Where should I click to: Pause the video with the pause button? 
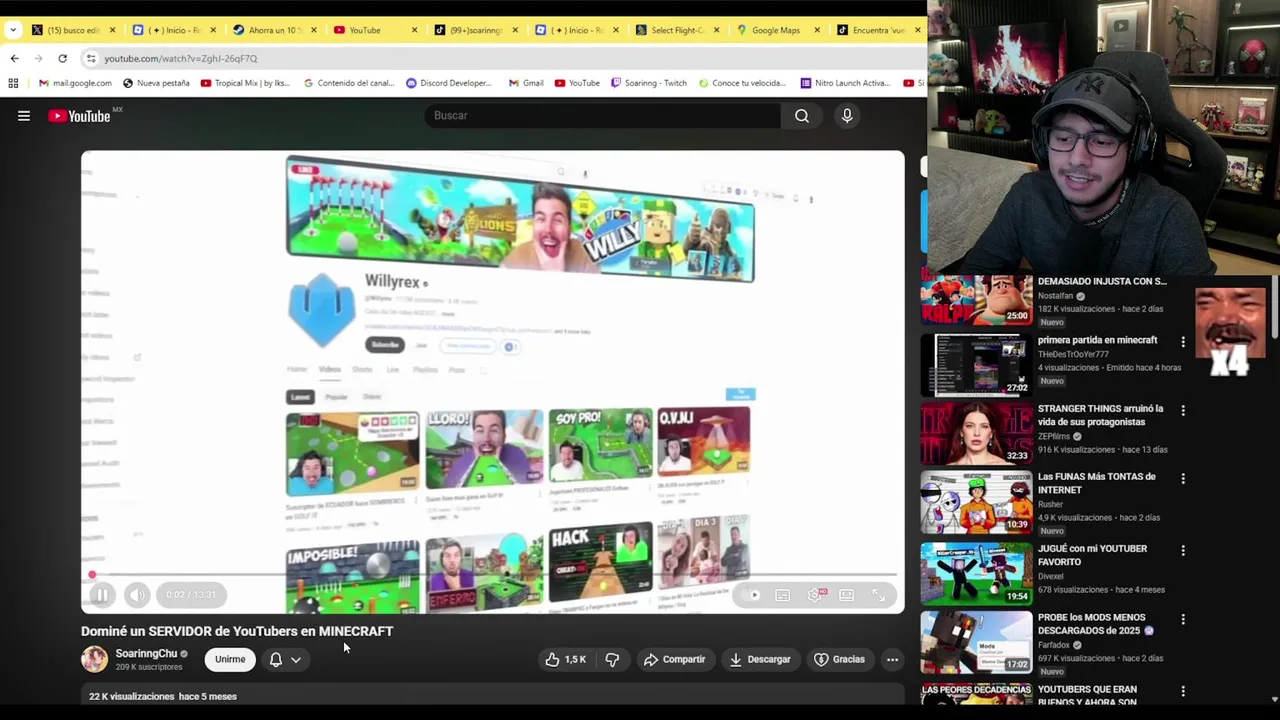pos(102,595)
